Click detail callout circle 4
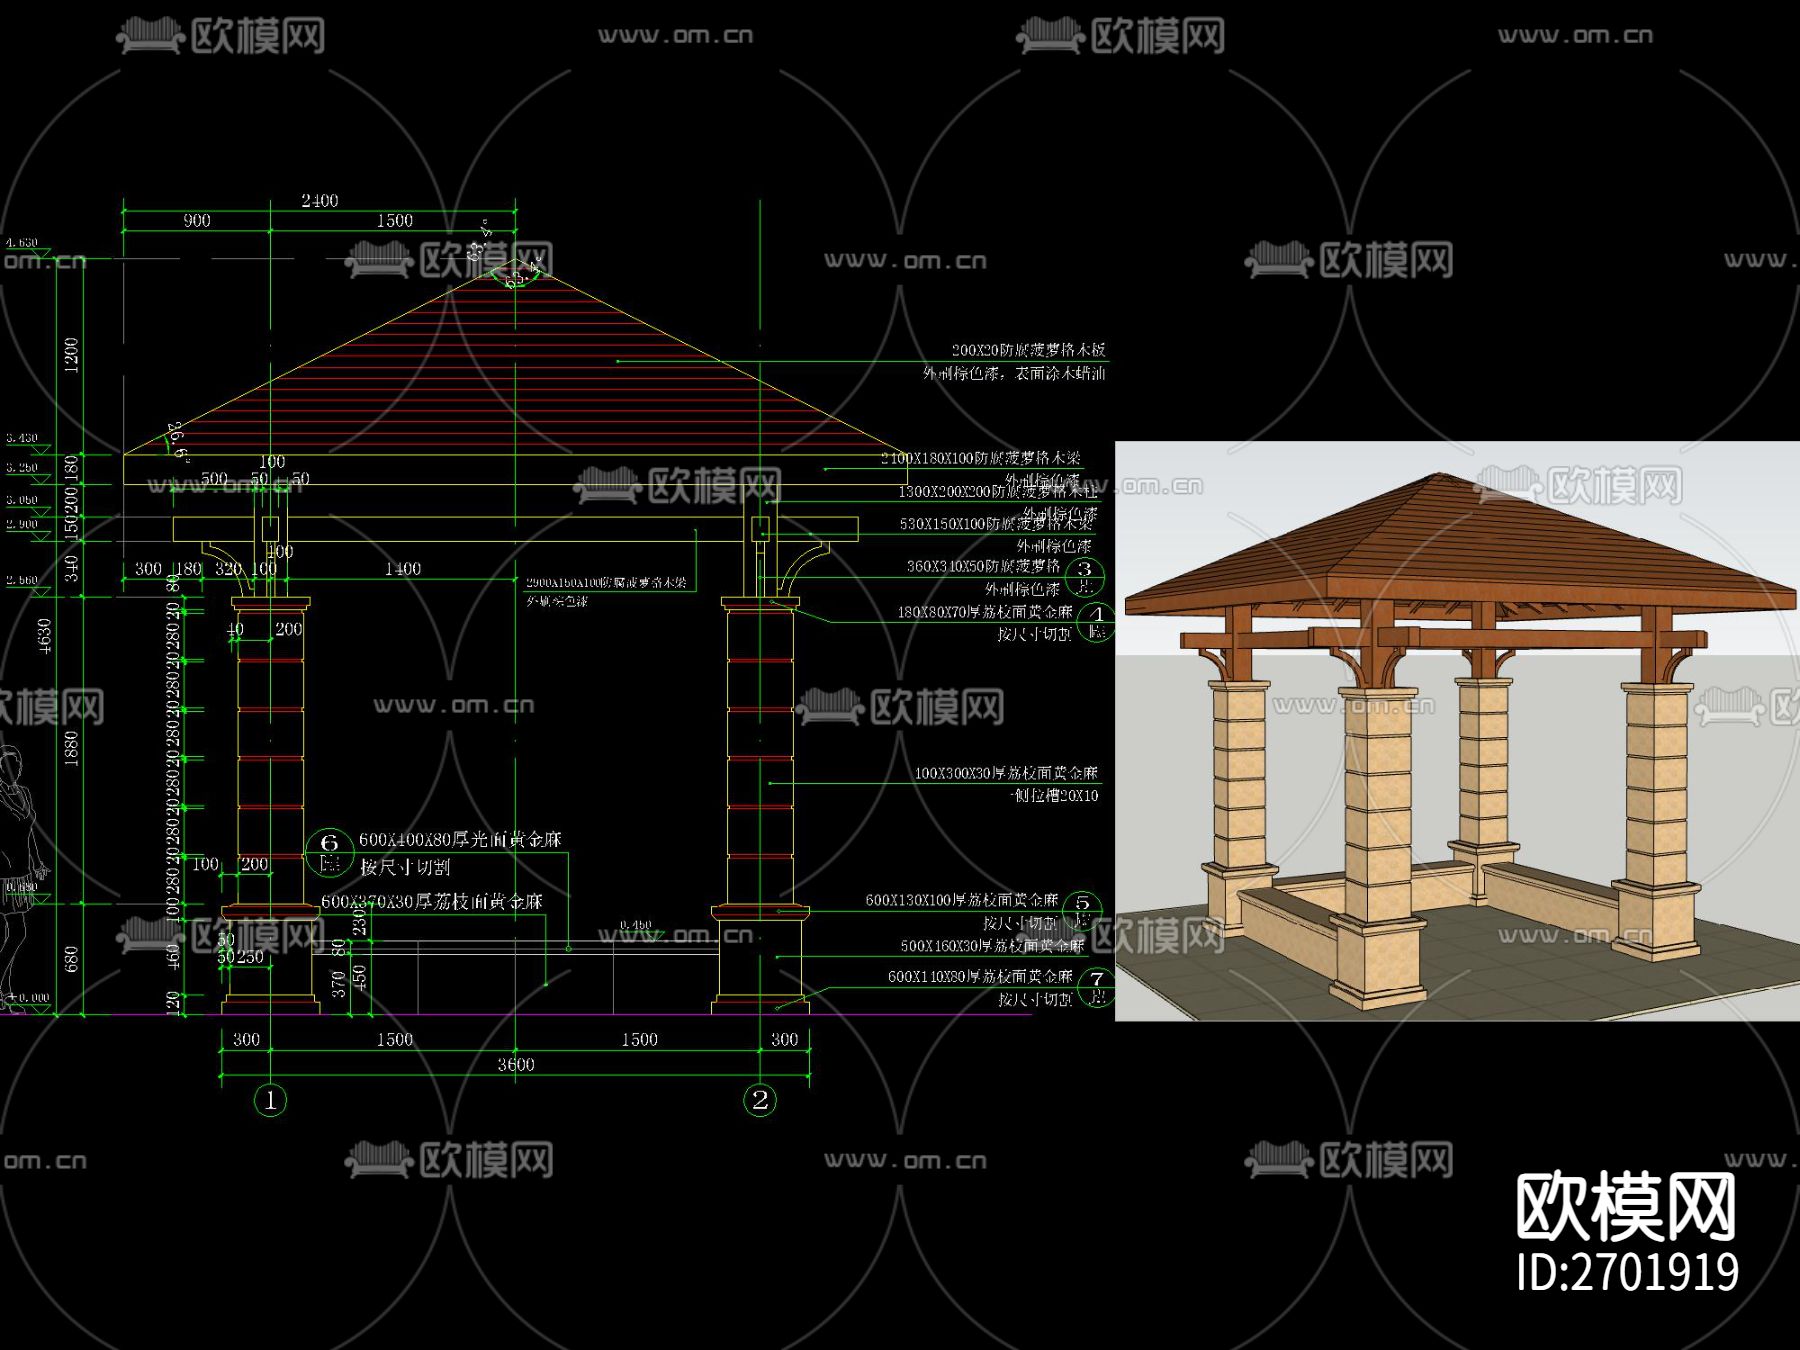The width and height of the screenshot is (1800, 1350). (x=1098, y=621)
